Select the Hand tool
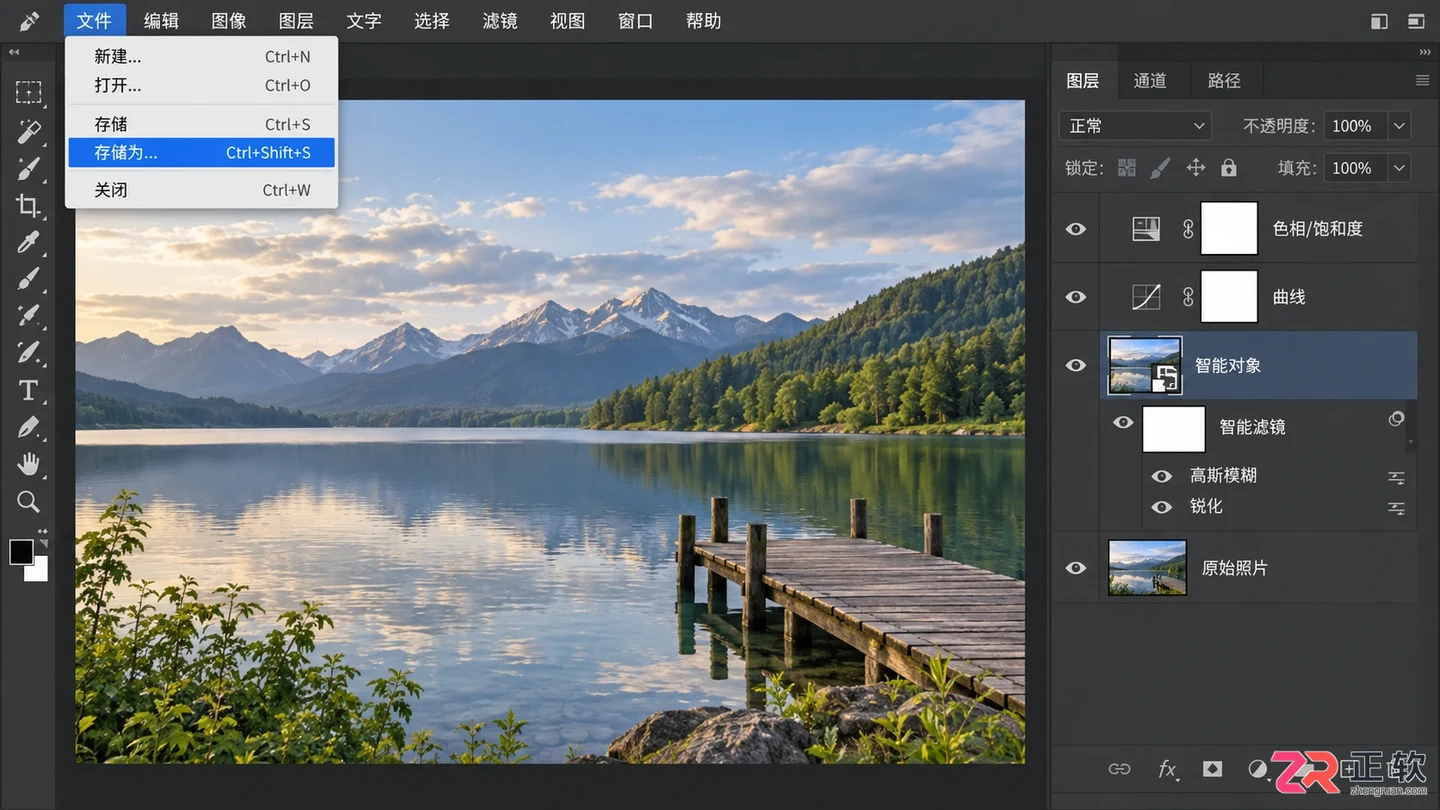This screenshot has width=1440, height=810. coord(28,464)
